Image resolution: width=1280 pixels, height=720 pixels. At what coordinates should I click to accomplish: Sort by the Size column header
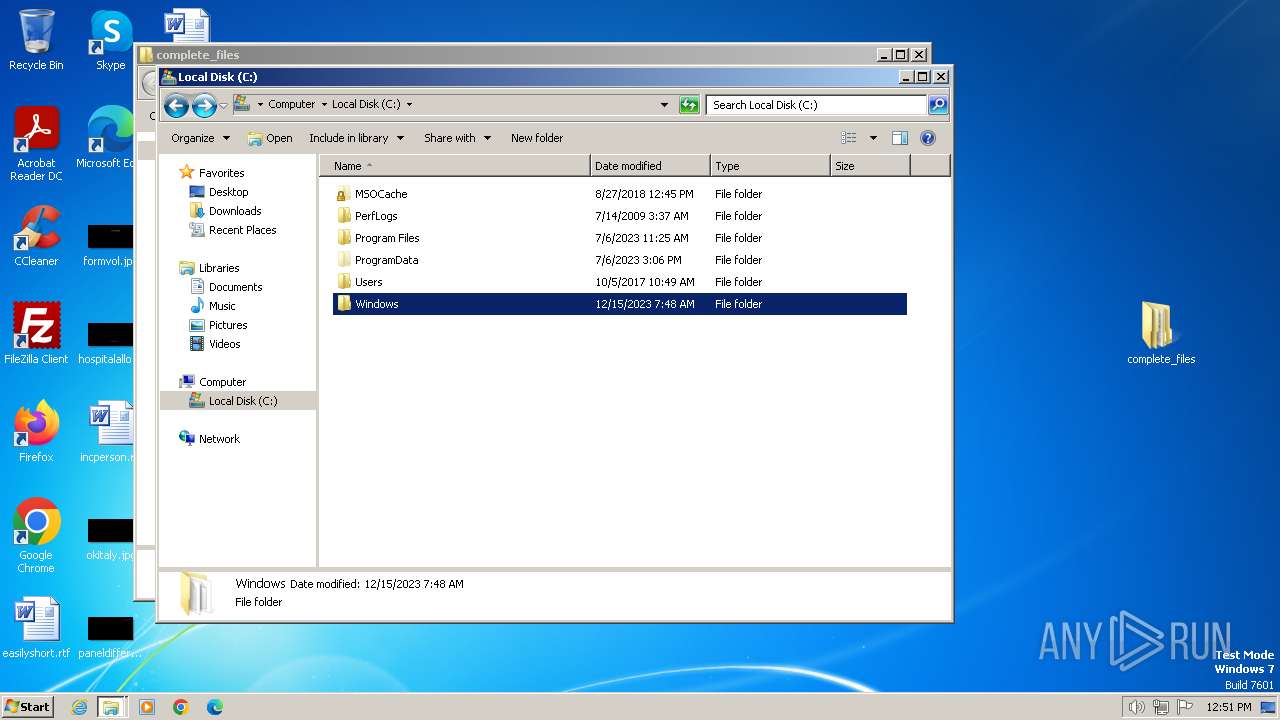point(870,166)
